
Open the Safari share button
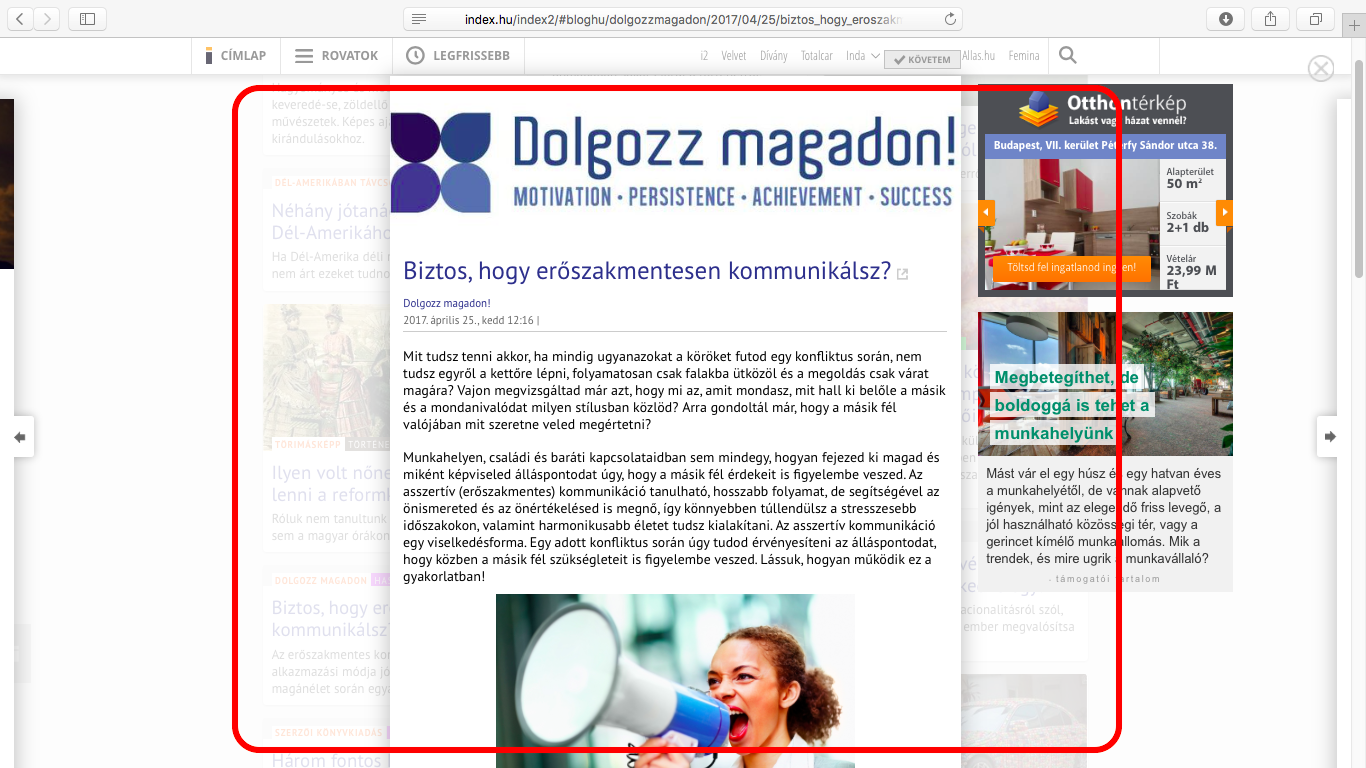1271,18
